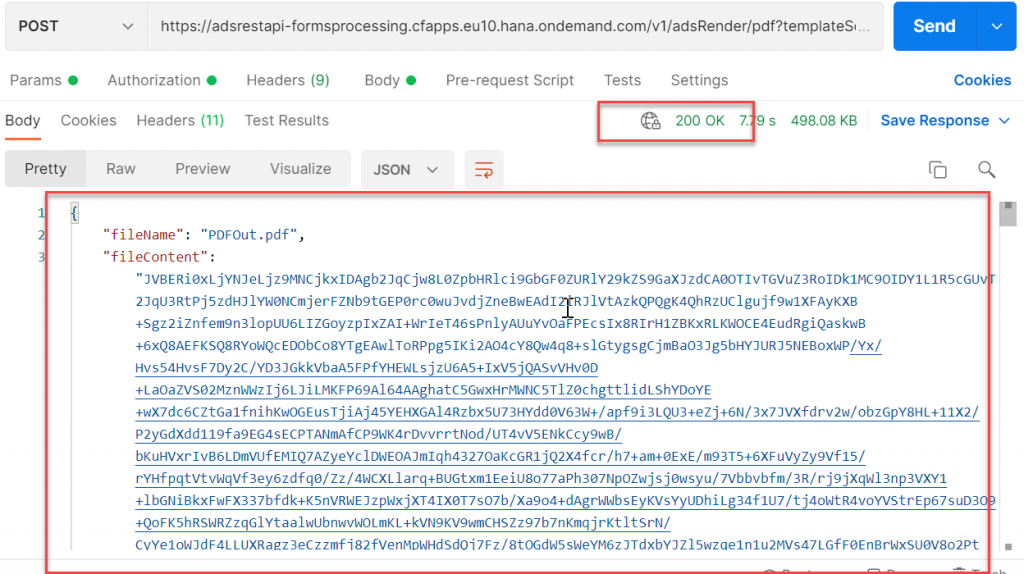Viewport: 1024px width, 574px height.
Task: Click the line starting "JVBERi0xLjYNJeLjz9"
Action: click(x=565, y=279)
